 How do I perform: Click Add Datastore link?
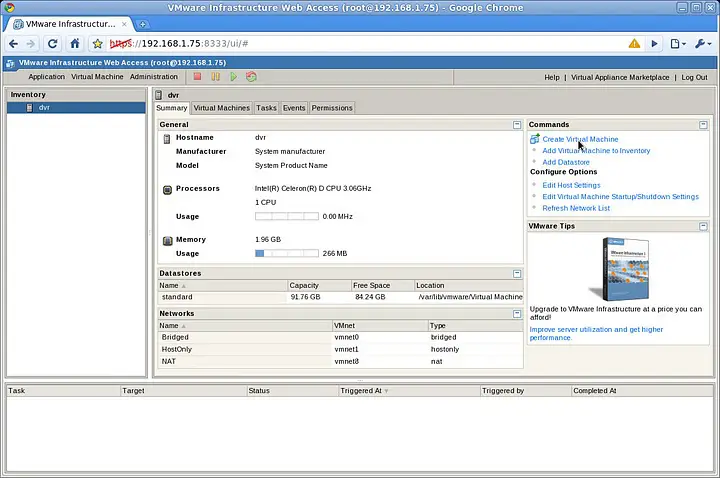[566, 162]
